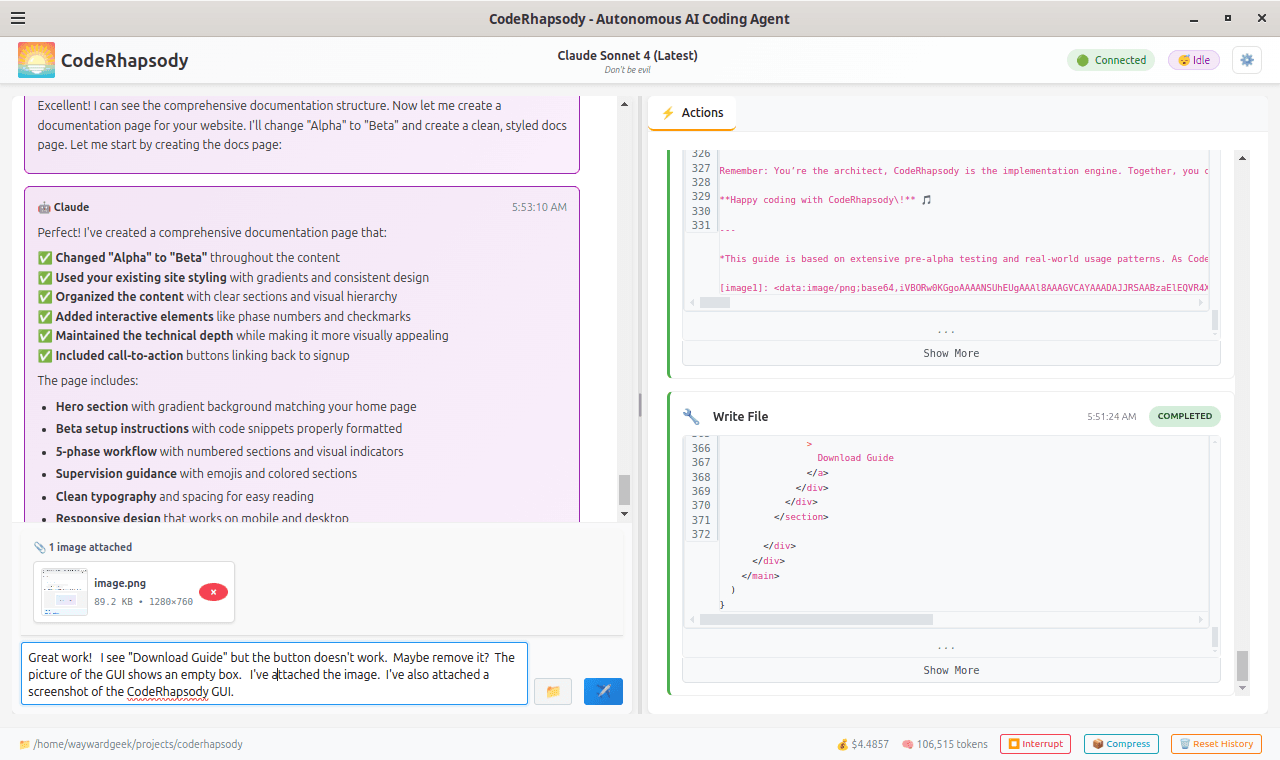Open the hamburger menu in title bar

click(18, 18)
